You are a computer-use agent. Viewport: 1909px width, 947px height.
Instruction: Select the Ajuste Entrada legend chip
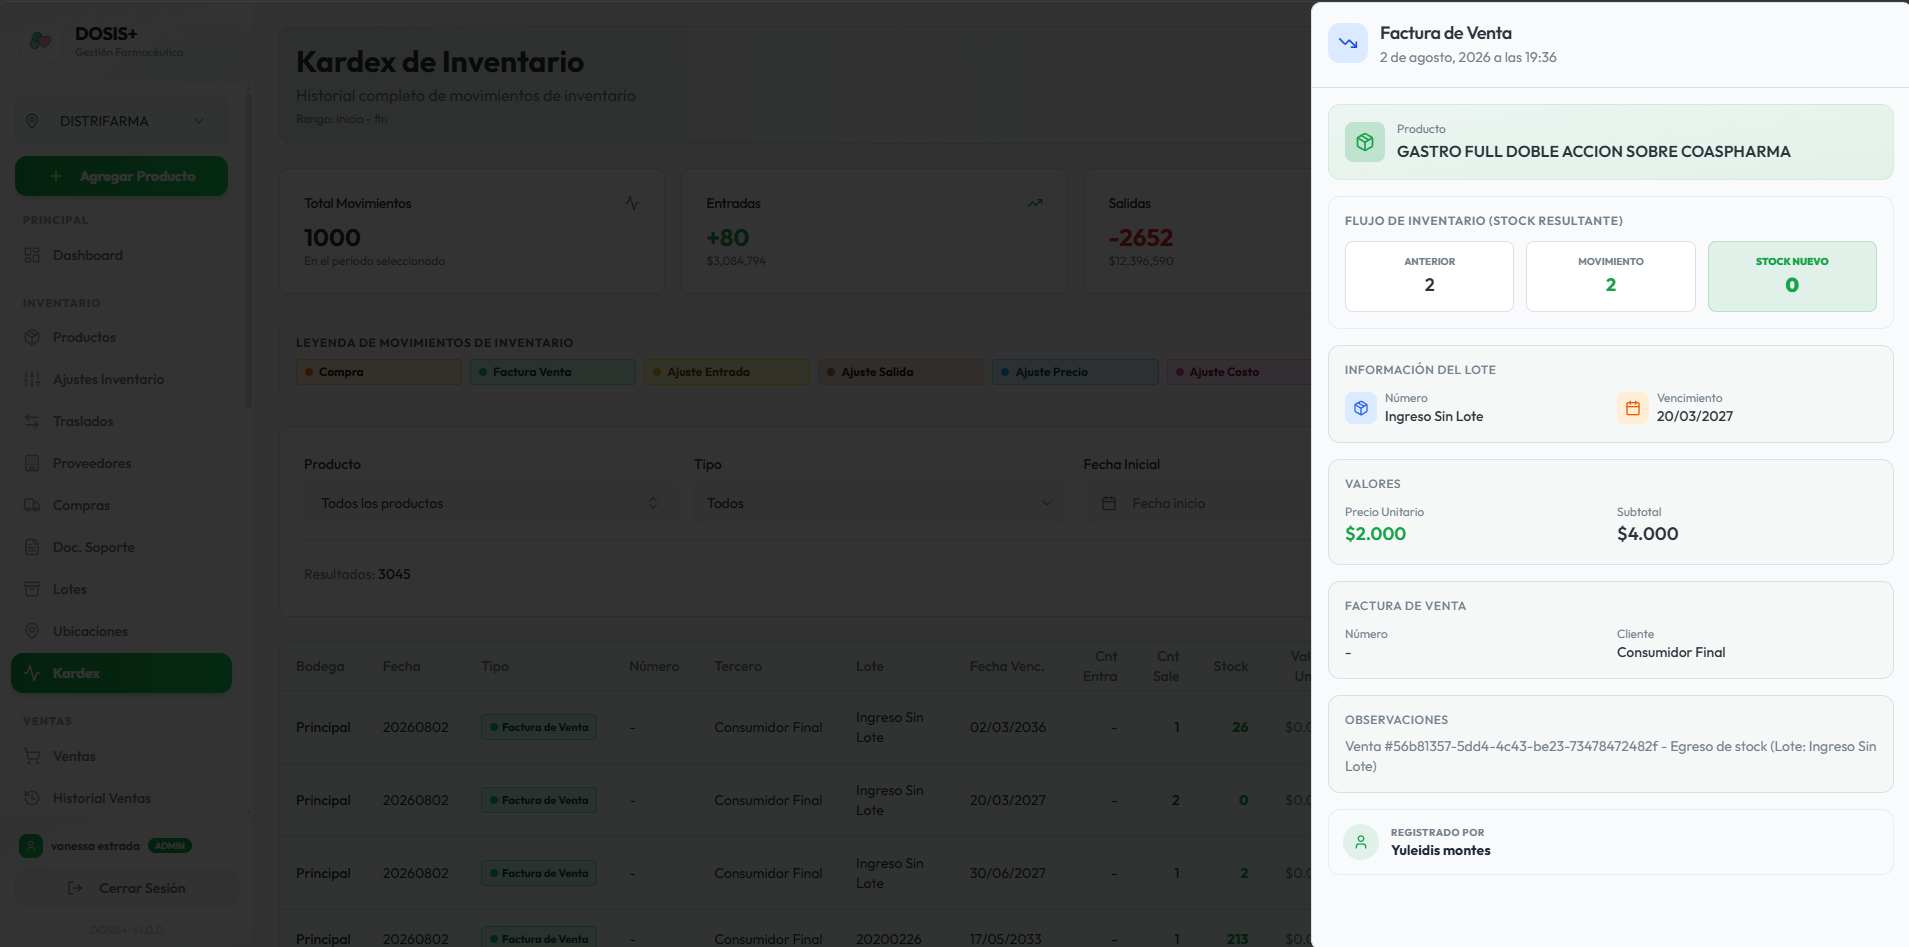tap(727, 372)
